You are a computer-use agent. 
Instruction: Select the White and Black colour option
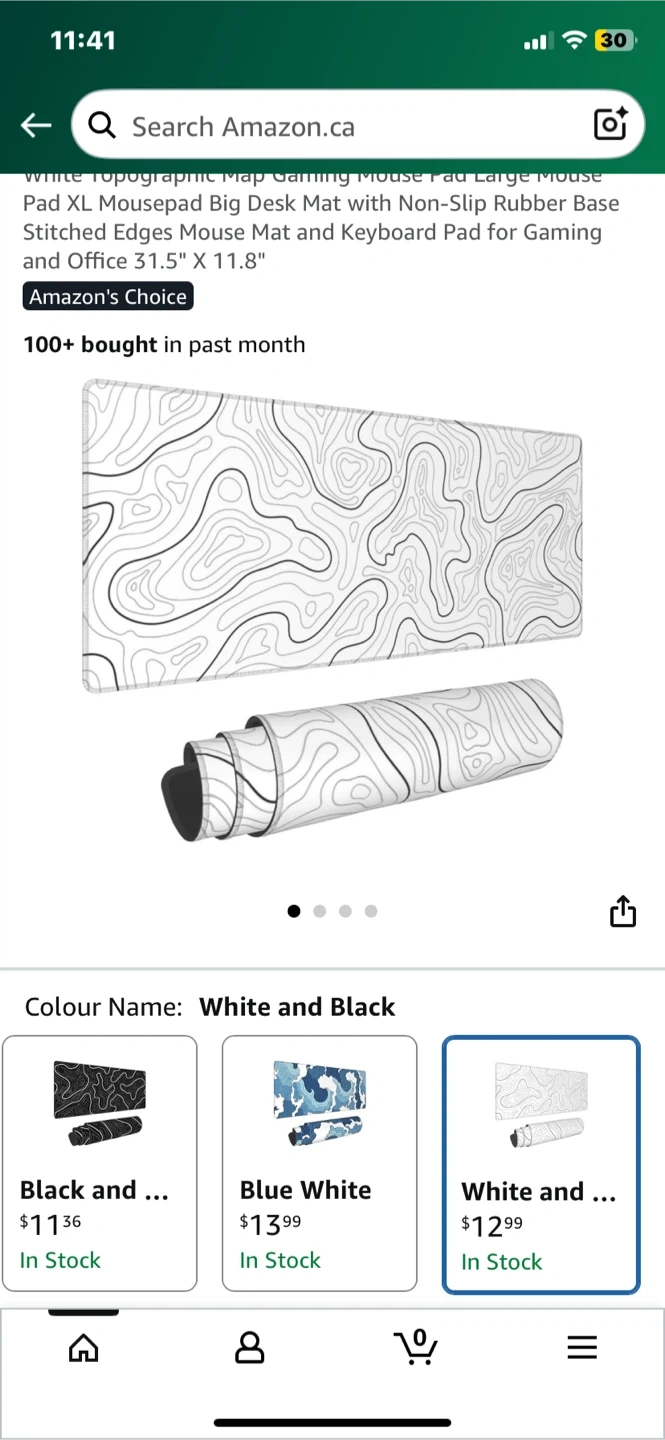click(540, 1165)
